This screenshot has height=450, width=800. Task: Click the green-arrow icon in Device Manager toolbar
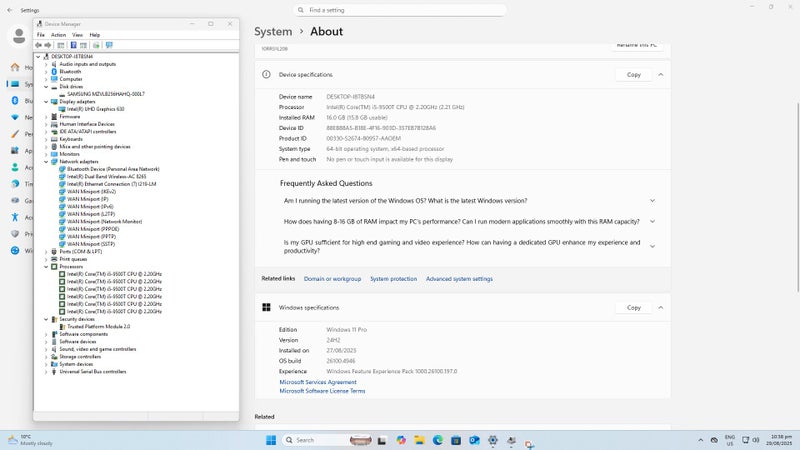click(96, 45)
